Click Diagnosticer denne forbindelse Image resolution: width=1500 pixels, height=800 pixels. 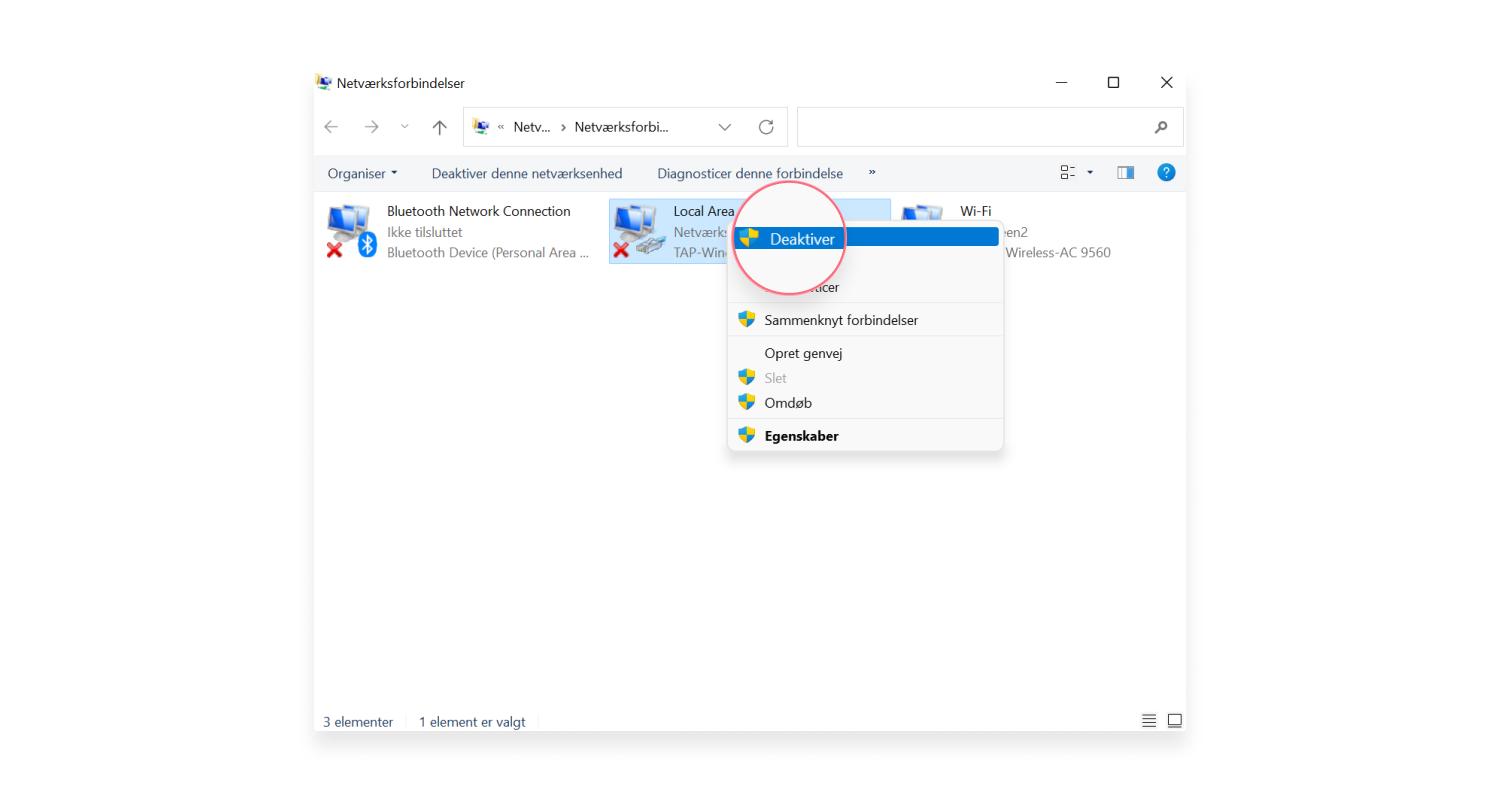click(x=750, y=173)
